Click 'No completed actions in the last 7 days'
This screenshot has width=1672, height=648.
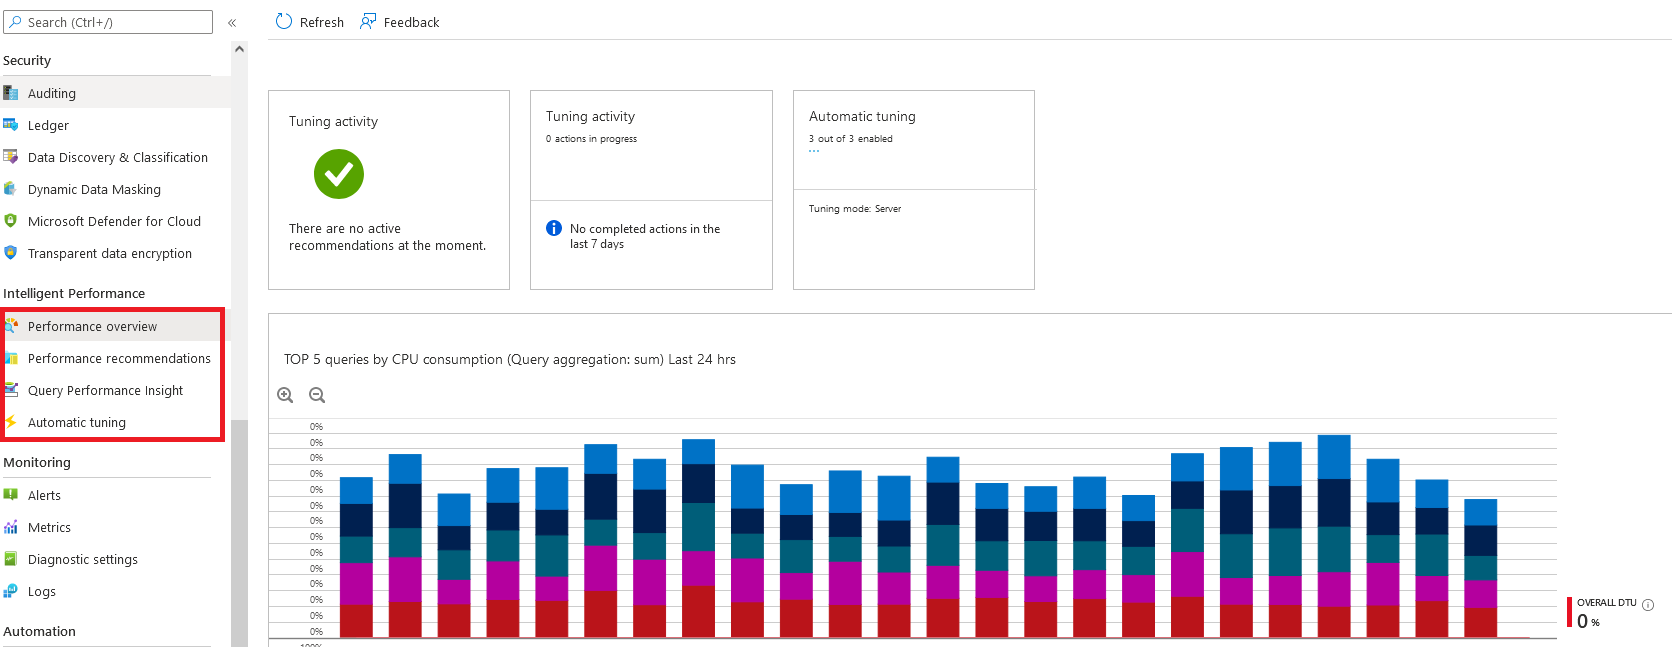coord(645,236)
